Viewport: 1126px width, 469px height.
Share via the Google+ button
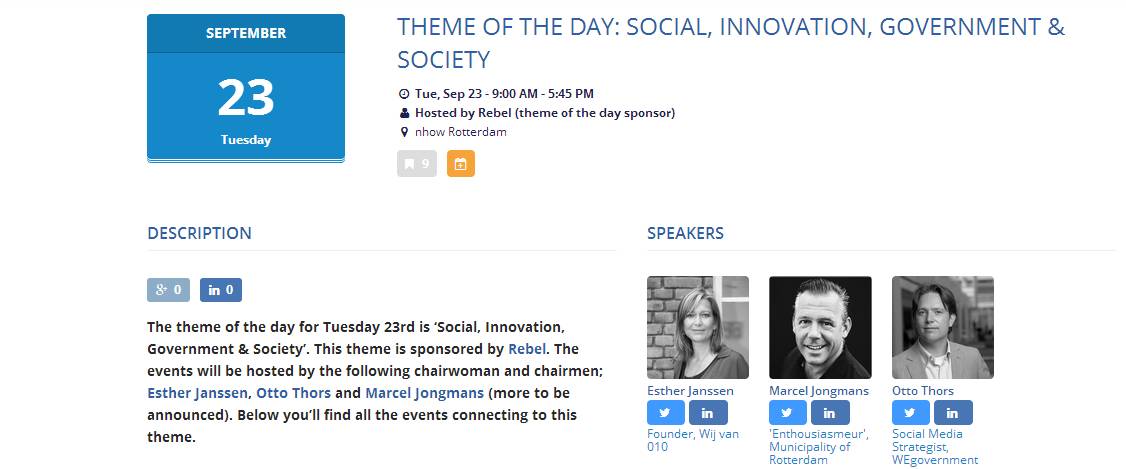[168, 290]
